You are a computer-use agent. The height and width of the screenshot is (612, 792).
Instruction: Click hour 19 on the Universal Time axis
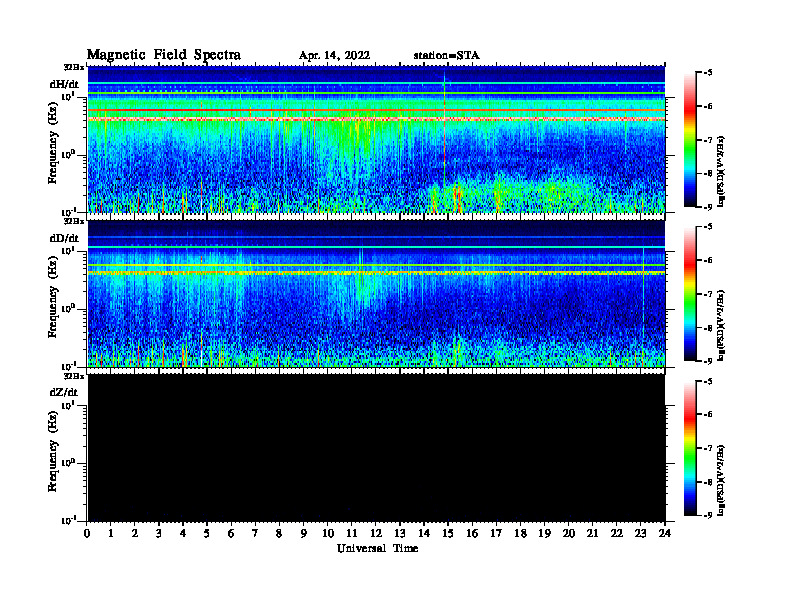(x=544, y=534)
